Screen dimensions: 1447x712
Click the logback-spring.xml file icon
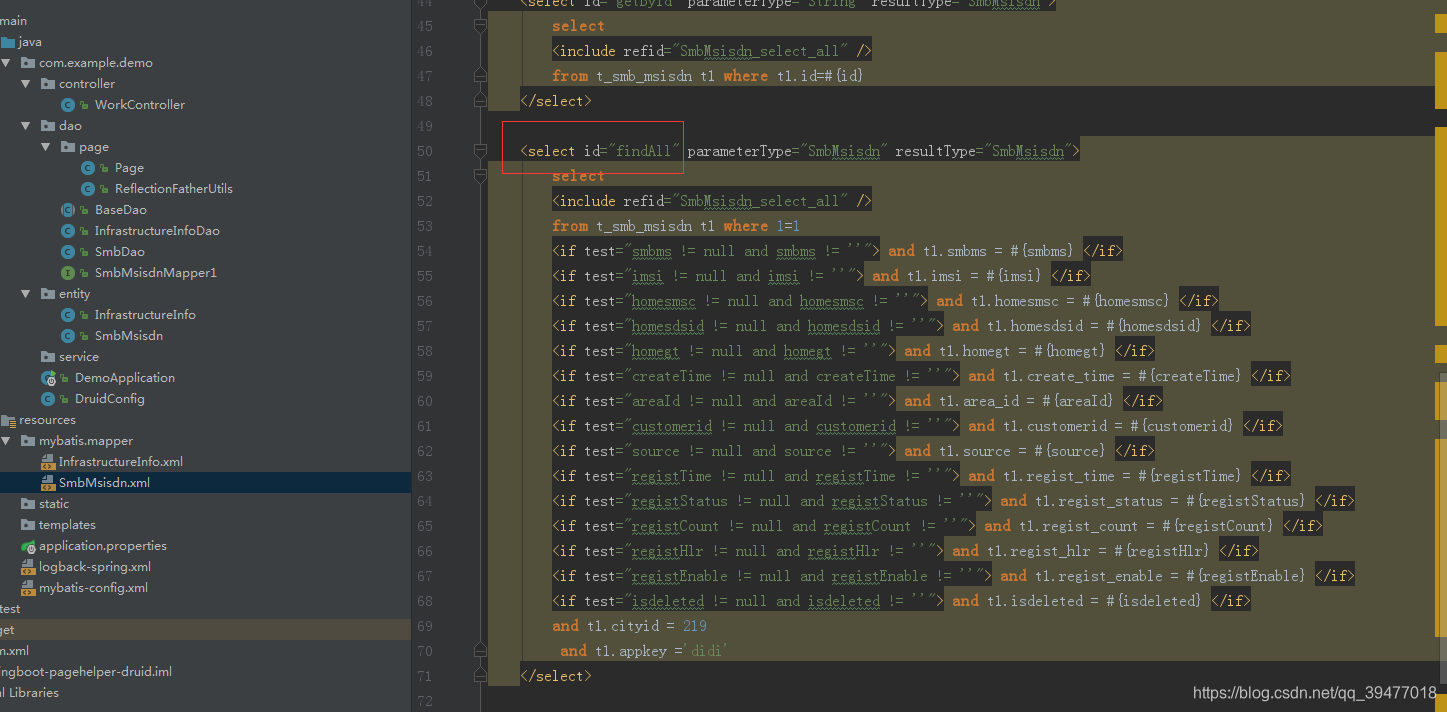coord(28,567)
